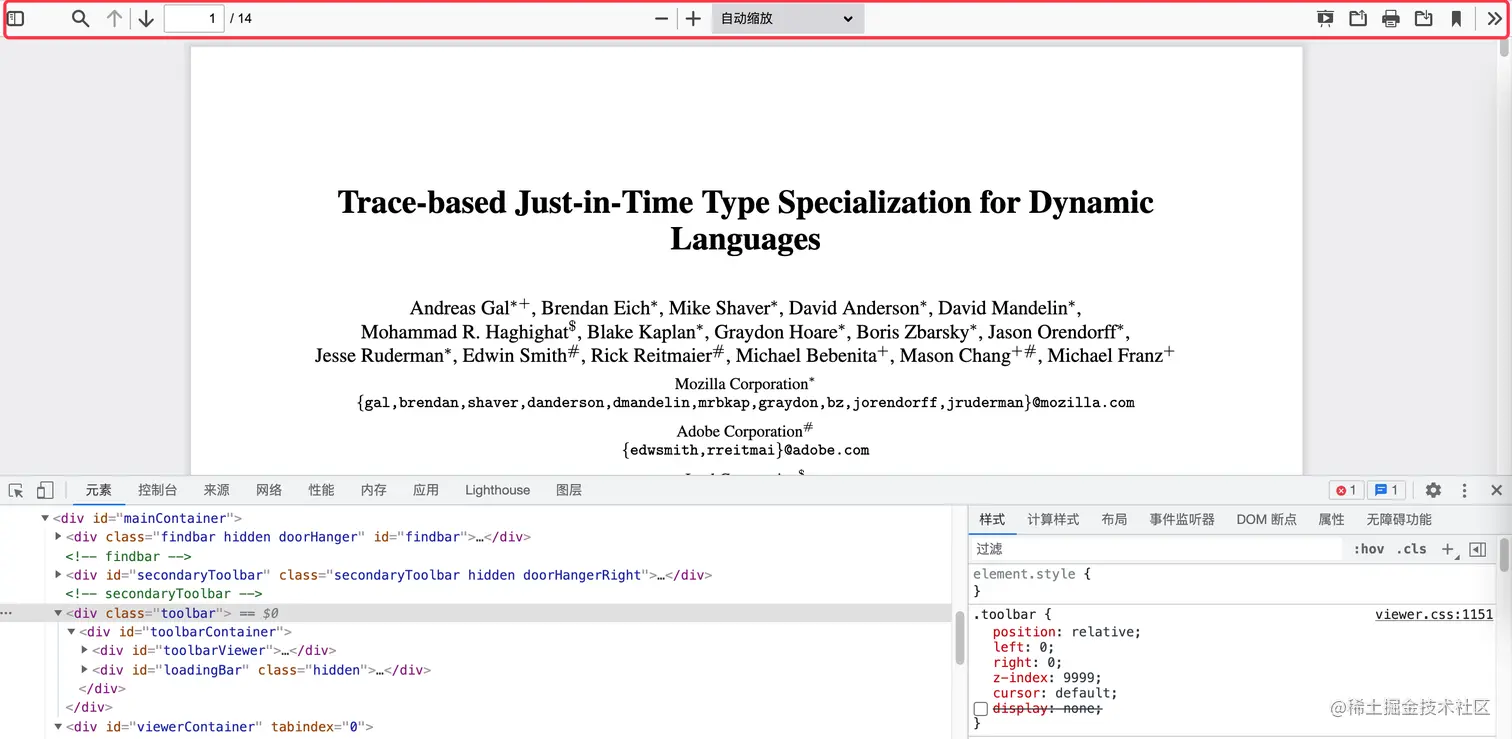Go to the next PDF page
Image resolution: width=1512 pixels, height=739 pixels.
click(146, 18)
